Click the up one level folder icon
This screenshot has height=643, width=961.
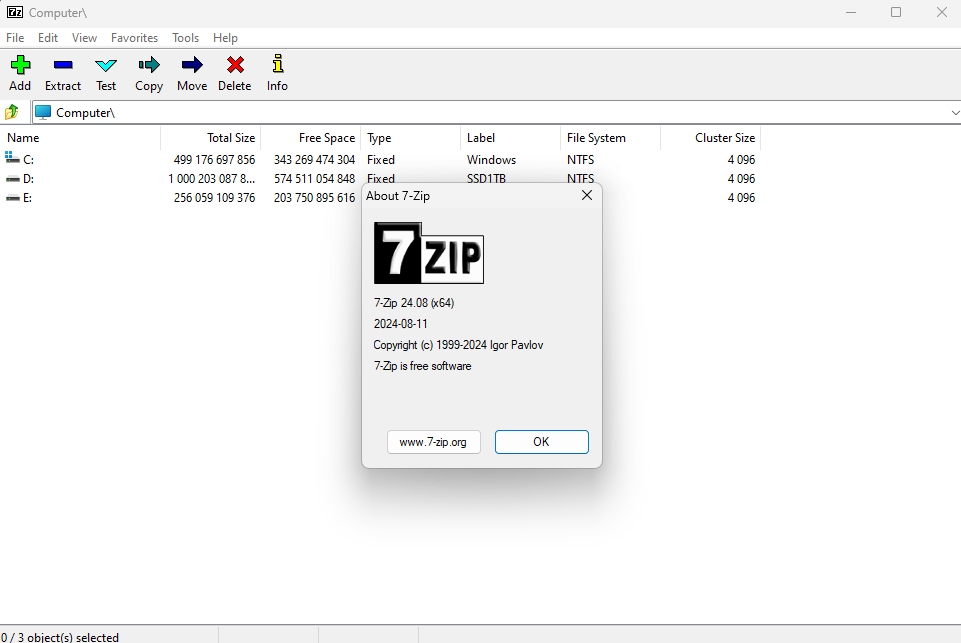point(12,112)
